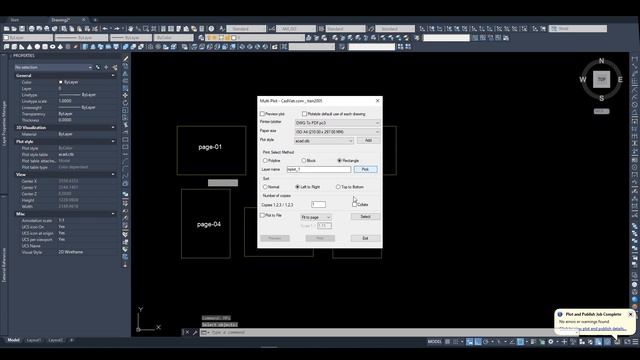Switch to the Layout1 tab
The height and width of the screenshot is (360, 640).
point(33,340)
